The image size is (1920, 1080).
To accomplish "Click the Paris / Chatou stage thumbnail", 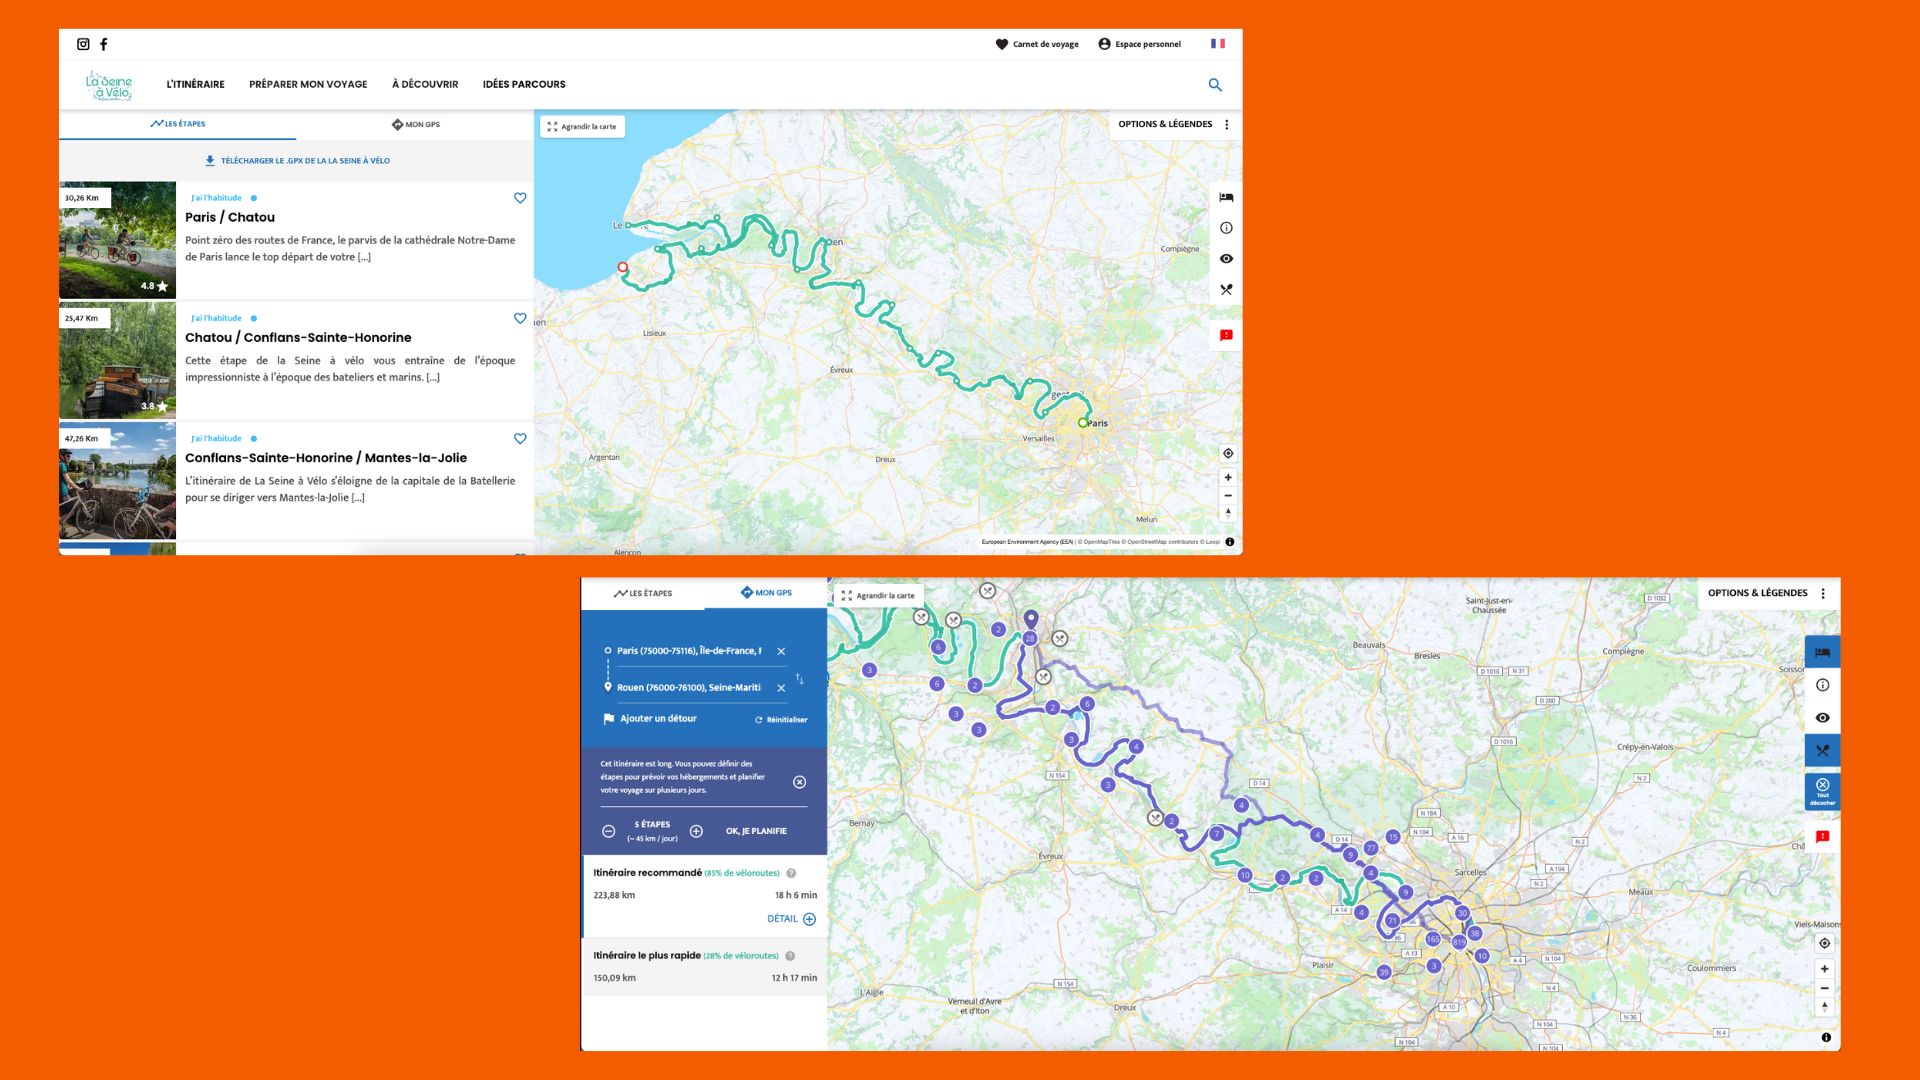I will 118,240.
